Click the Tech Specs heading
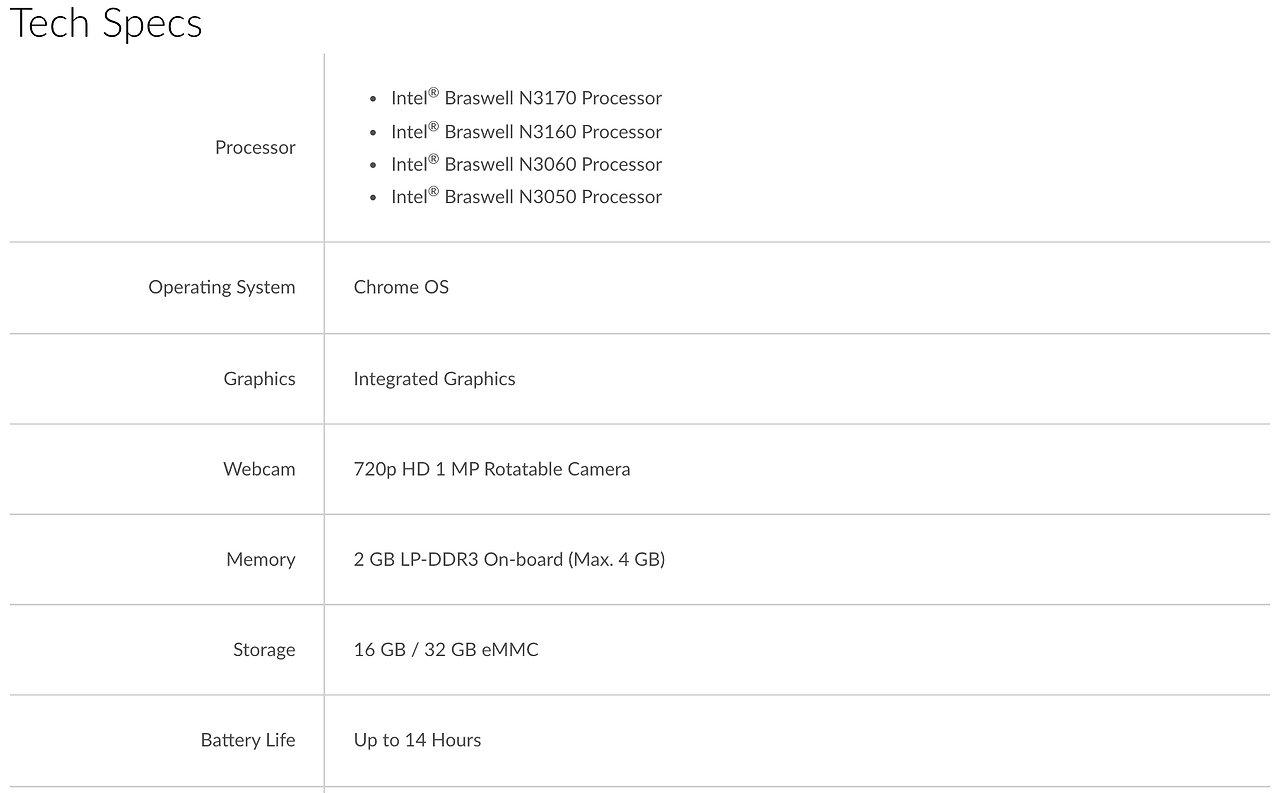This screenshot has width=1280, height=793. tap(106, 24)
